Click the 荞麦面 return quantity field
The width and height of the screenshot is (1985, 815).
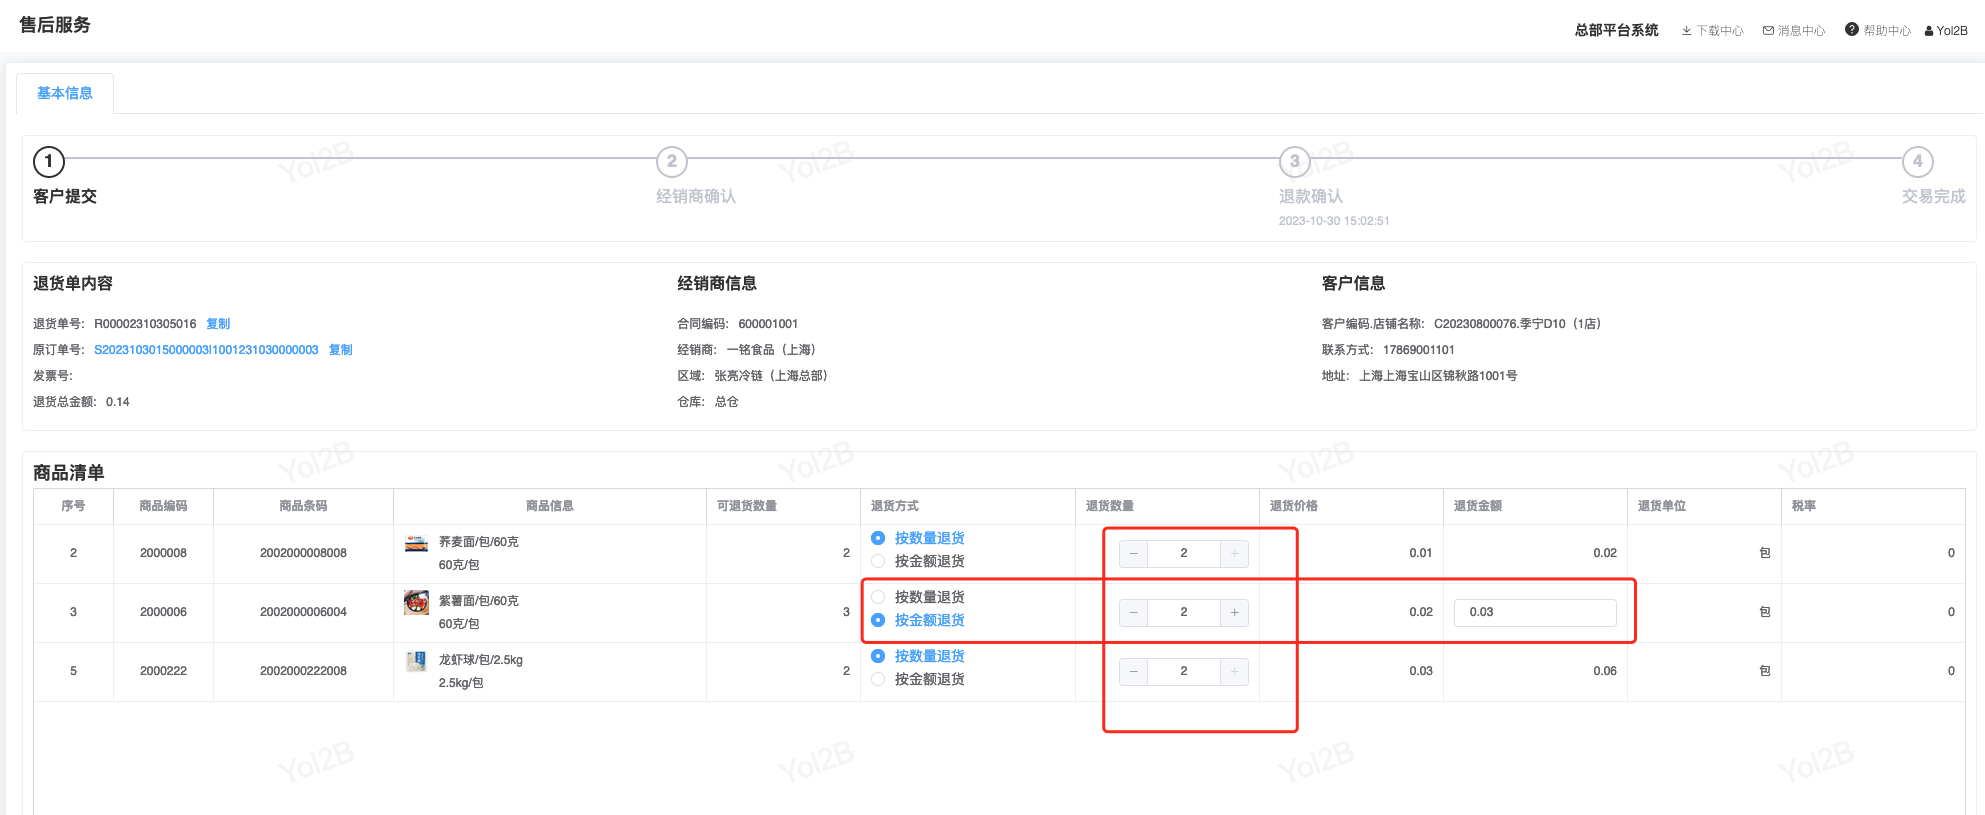(1184, 553)
